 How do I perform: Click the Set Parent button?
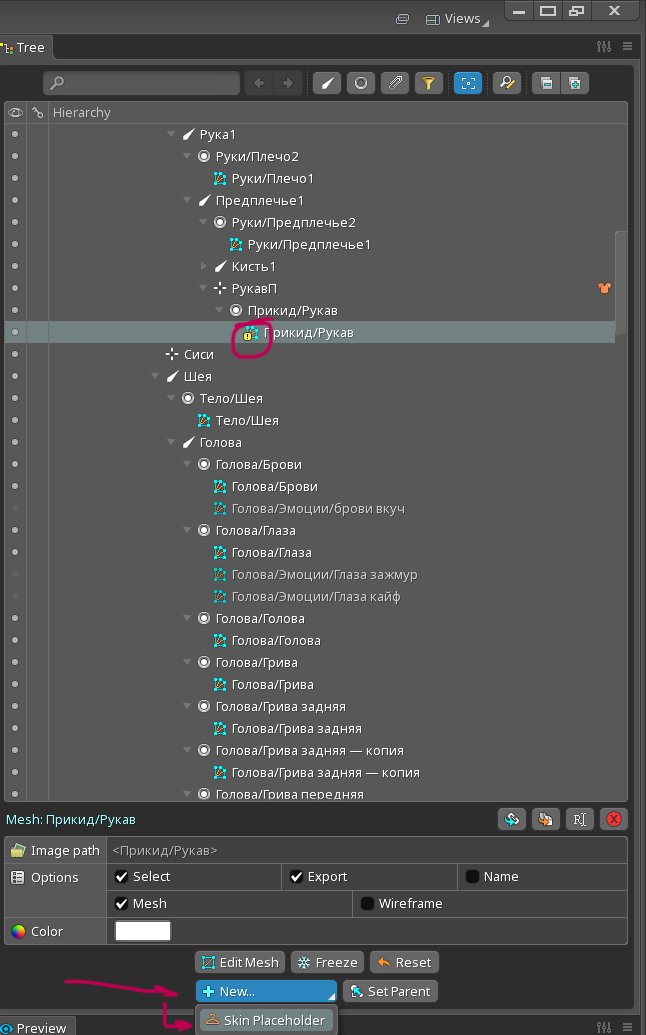coord(390,991)
